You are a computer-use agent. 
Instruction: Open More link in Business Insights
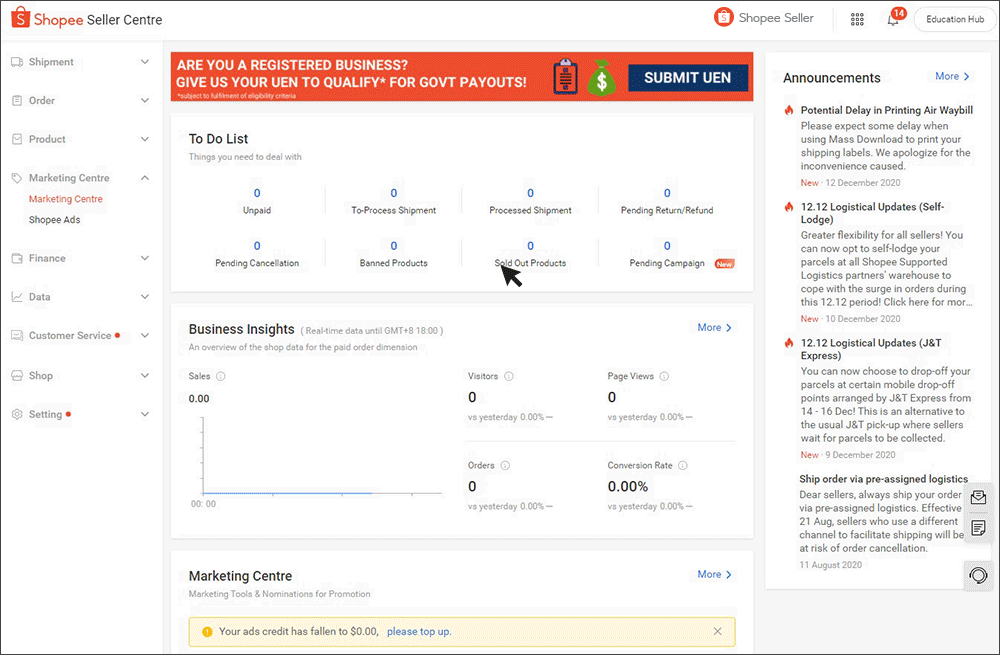[714, 327]
